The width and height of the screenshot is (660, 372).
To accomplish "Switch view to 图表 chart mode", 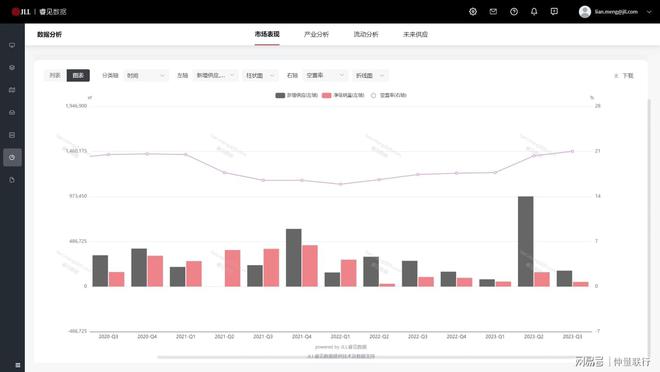I will (x=78, y=75).
